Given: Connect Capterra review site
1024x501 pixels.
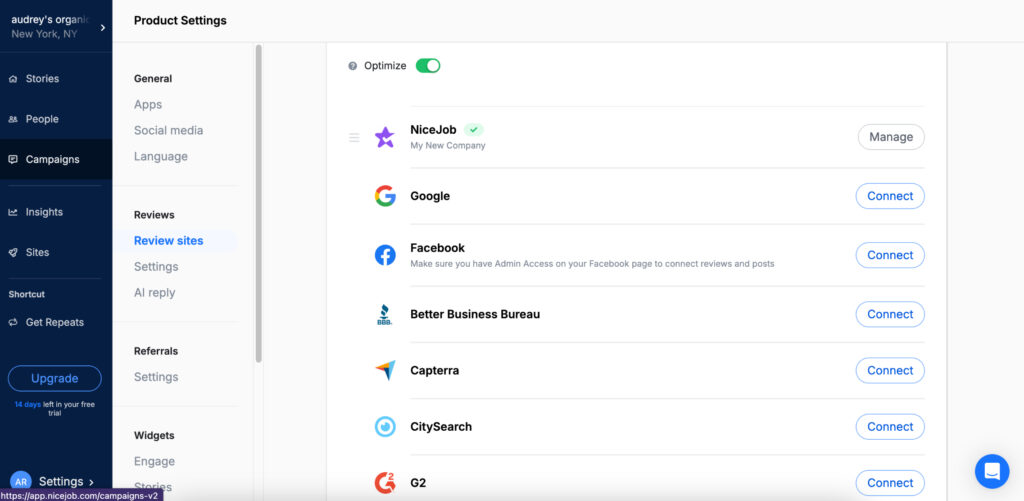Looking at the screenshot, I should point(890,370).
